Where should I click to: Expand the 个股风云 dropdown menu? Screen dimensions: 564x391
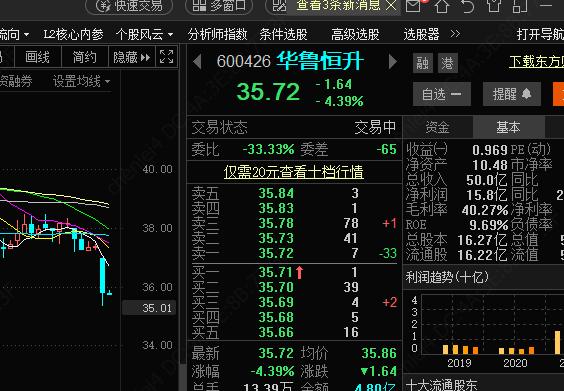144,35
